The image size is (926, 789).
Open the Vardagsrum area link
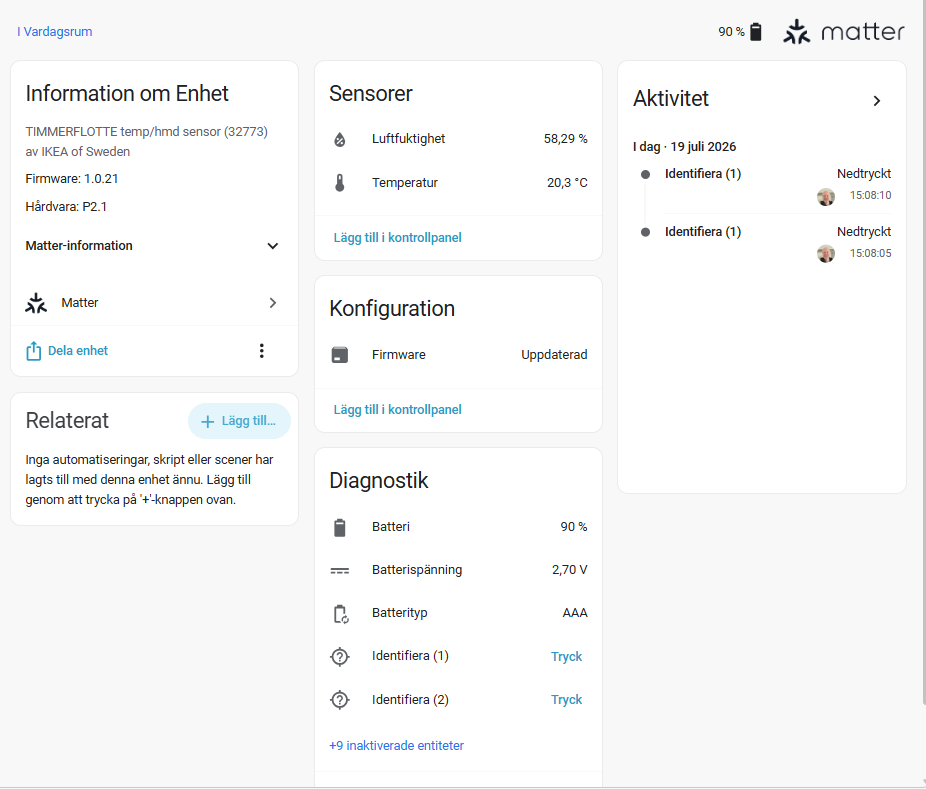click(x=54, y=32)
